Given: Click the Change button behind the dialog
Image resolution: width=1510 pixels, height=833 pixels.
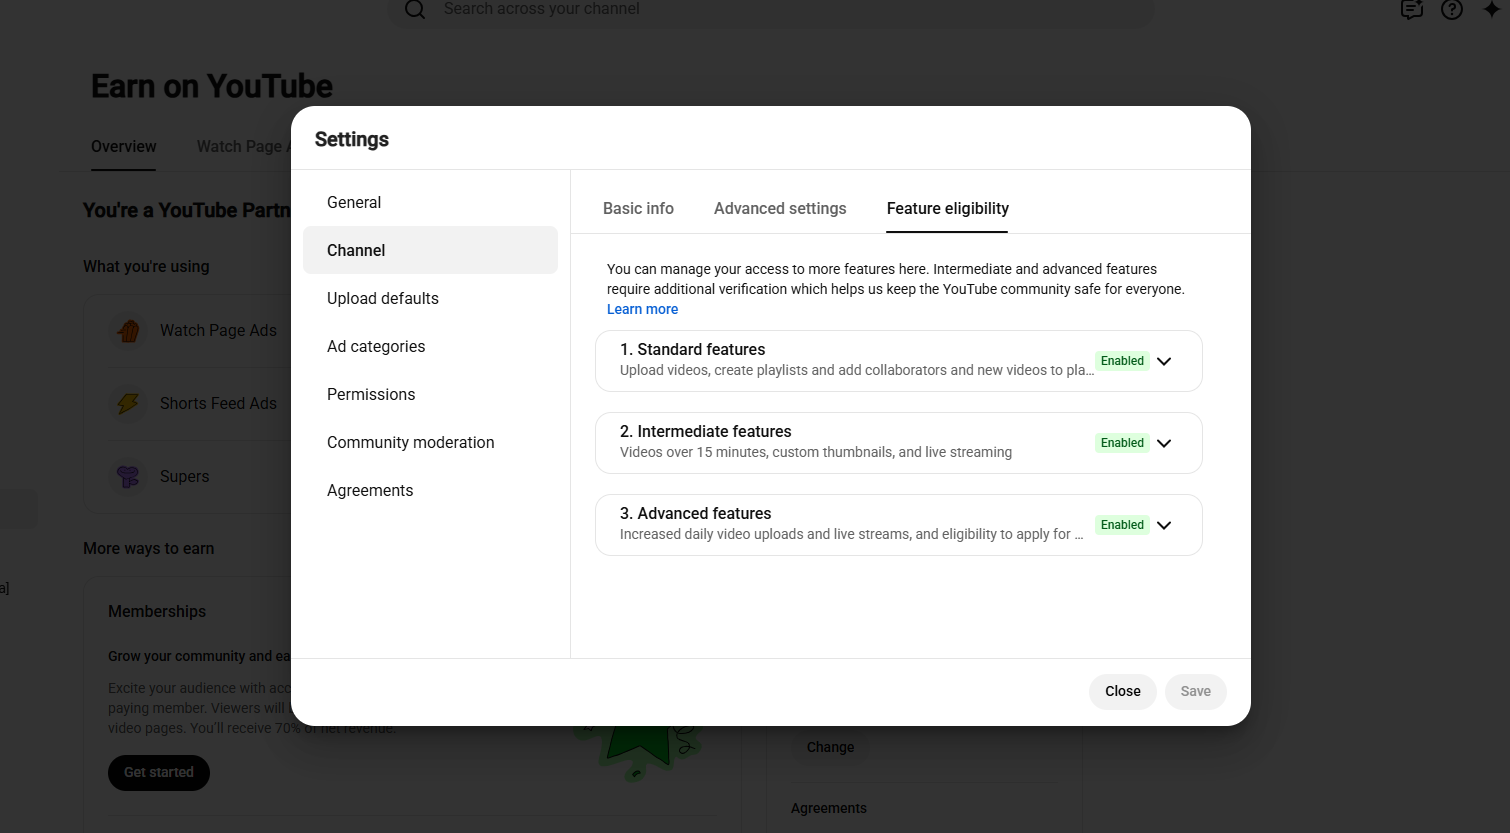Looking at the screenshot, I should [x=830, y=747].
